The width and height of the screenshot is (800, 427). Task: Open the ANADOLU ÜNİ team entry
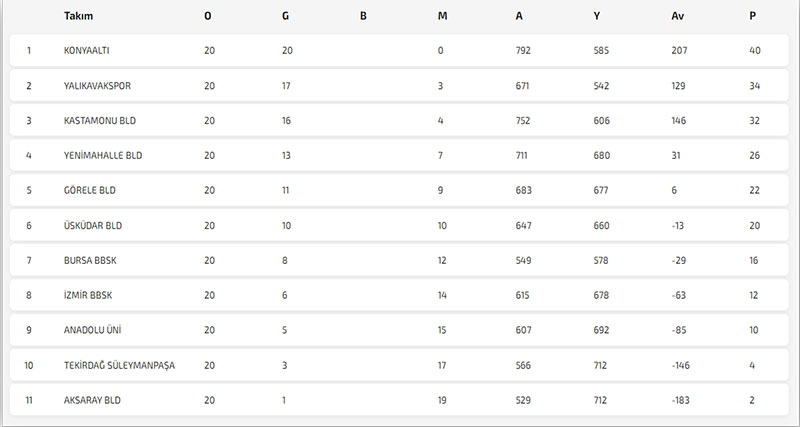click(x=92, y=330)
